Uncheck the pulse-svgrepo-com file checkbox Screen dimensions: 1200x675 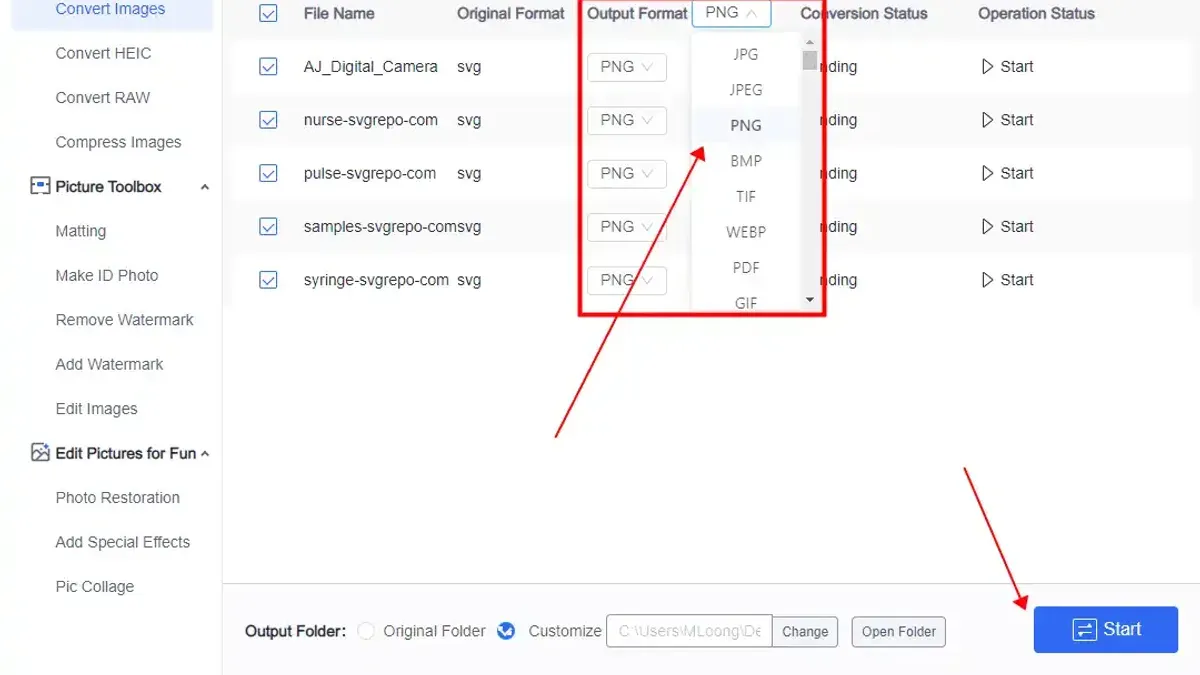point(268,173)
